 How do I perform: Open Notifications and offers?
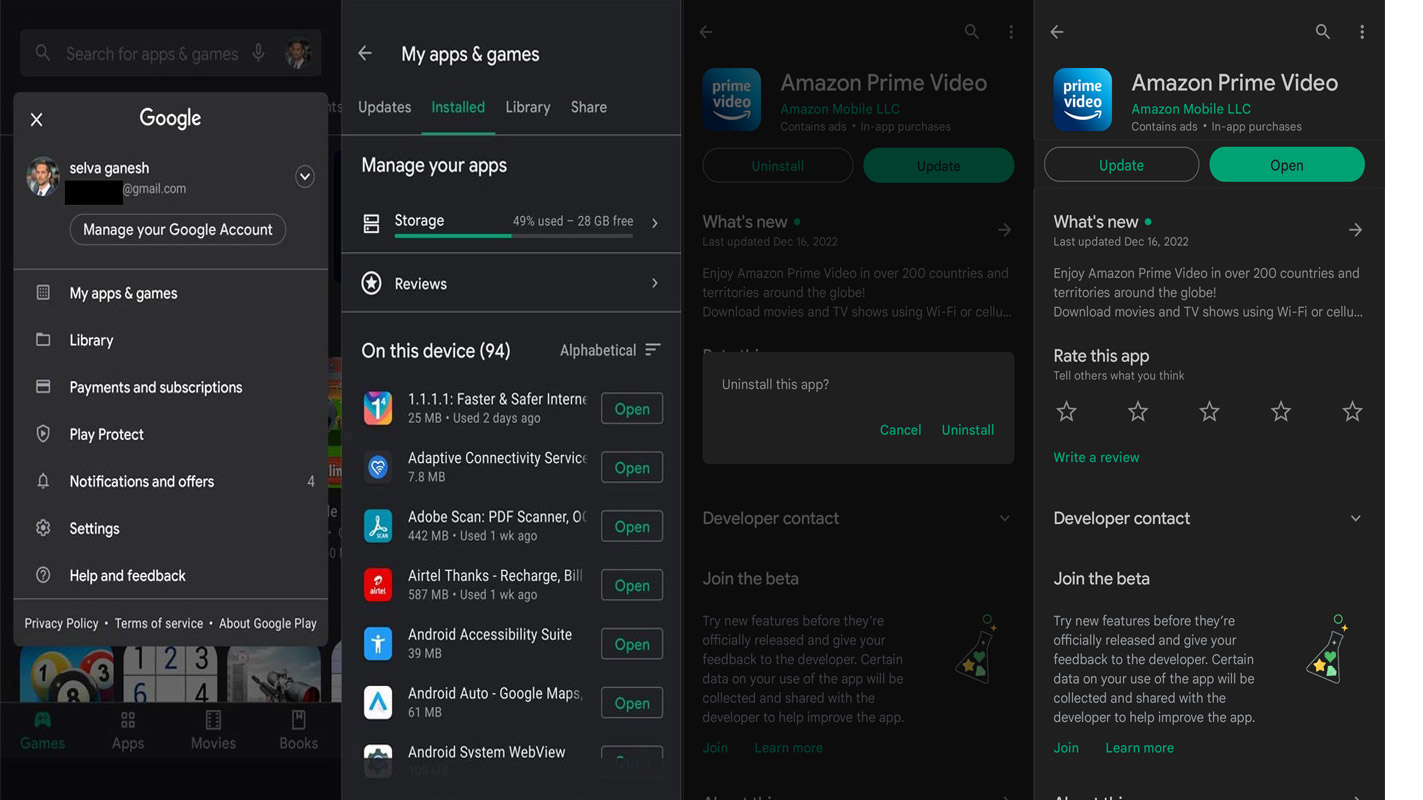(171, 481)
